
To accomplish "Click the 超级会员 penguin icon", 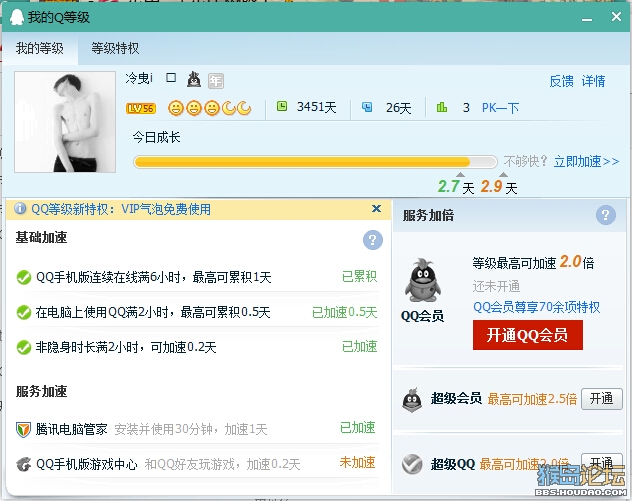I will point(412,399).
